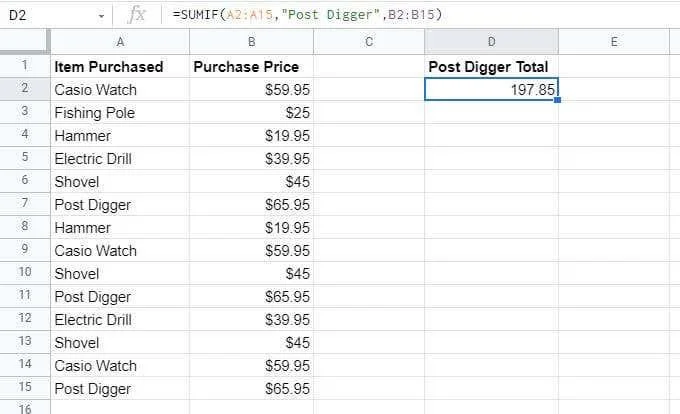Select column E header
Image resolution: width=680 pixels, height=414 pixels.
614,42
